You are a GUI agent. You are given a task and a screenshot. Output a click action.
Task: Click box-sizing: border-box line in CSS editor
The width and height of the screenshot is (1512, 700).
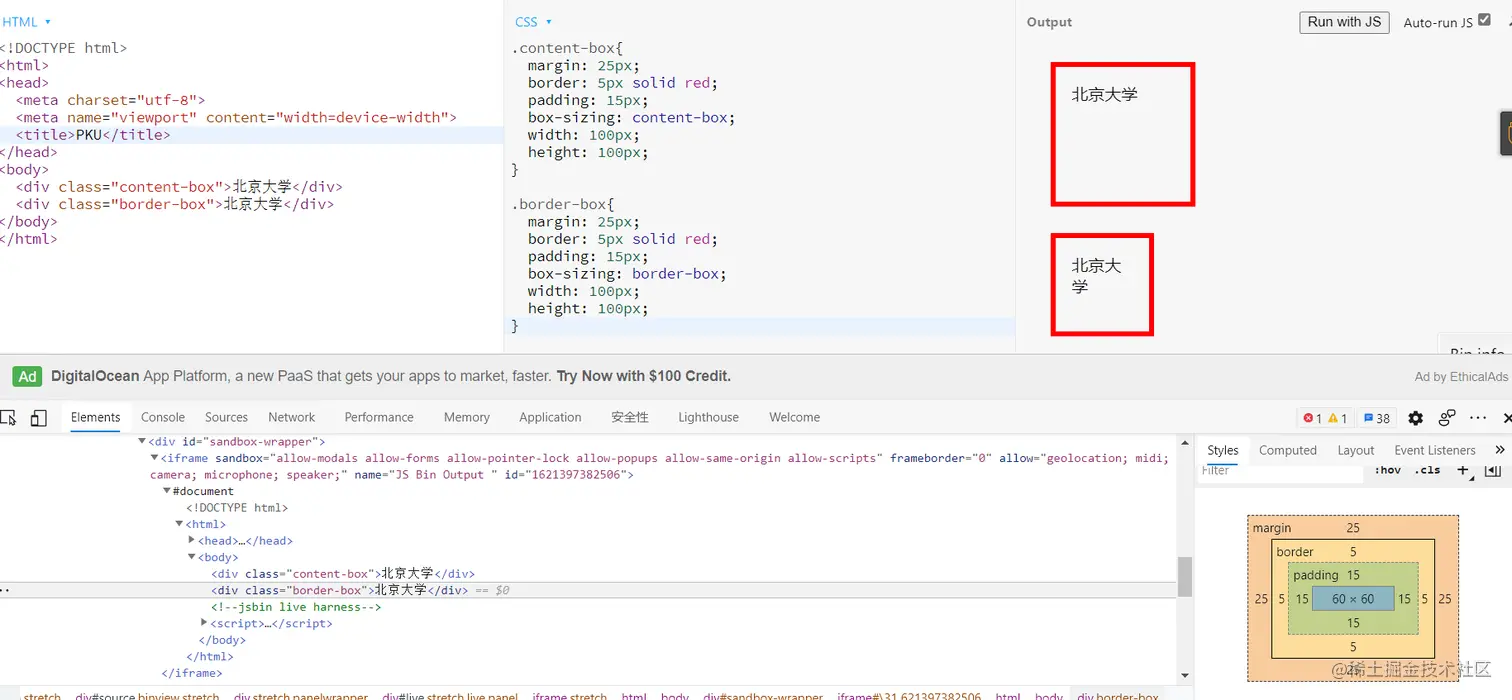(x=627, y=274)
